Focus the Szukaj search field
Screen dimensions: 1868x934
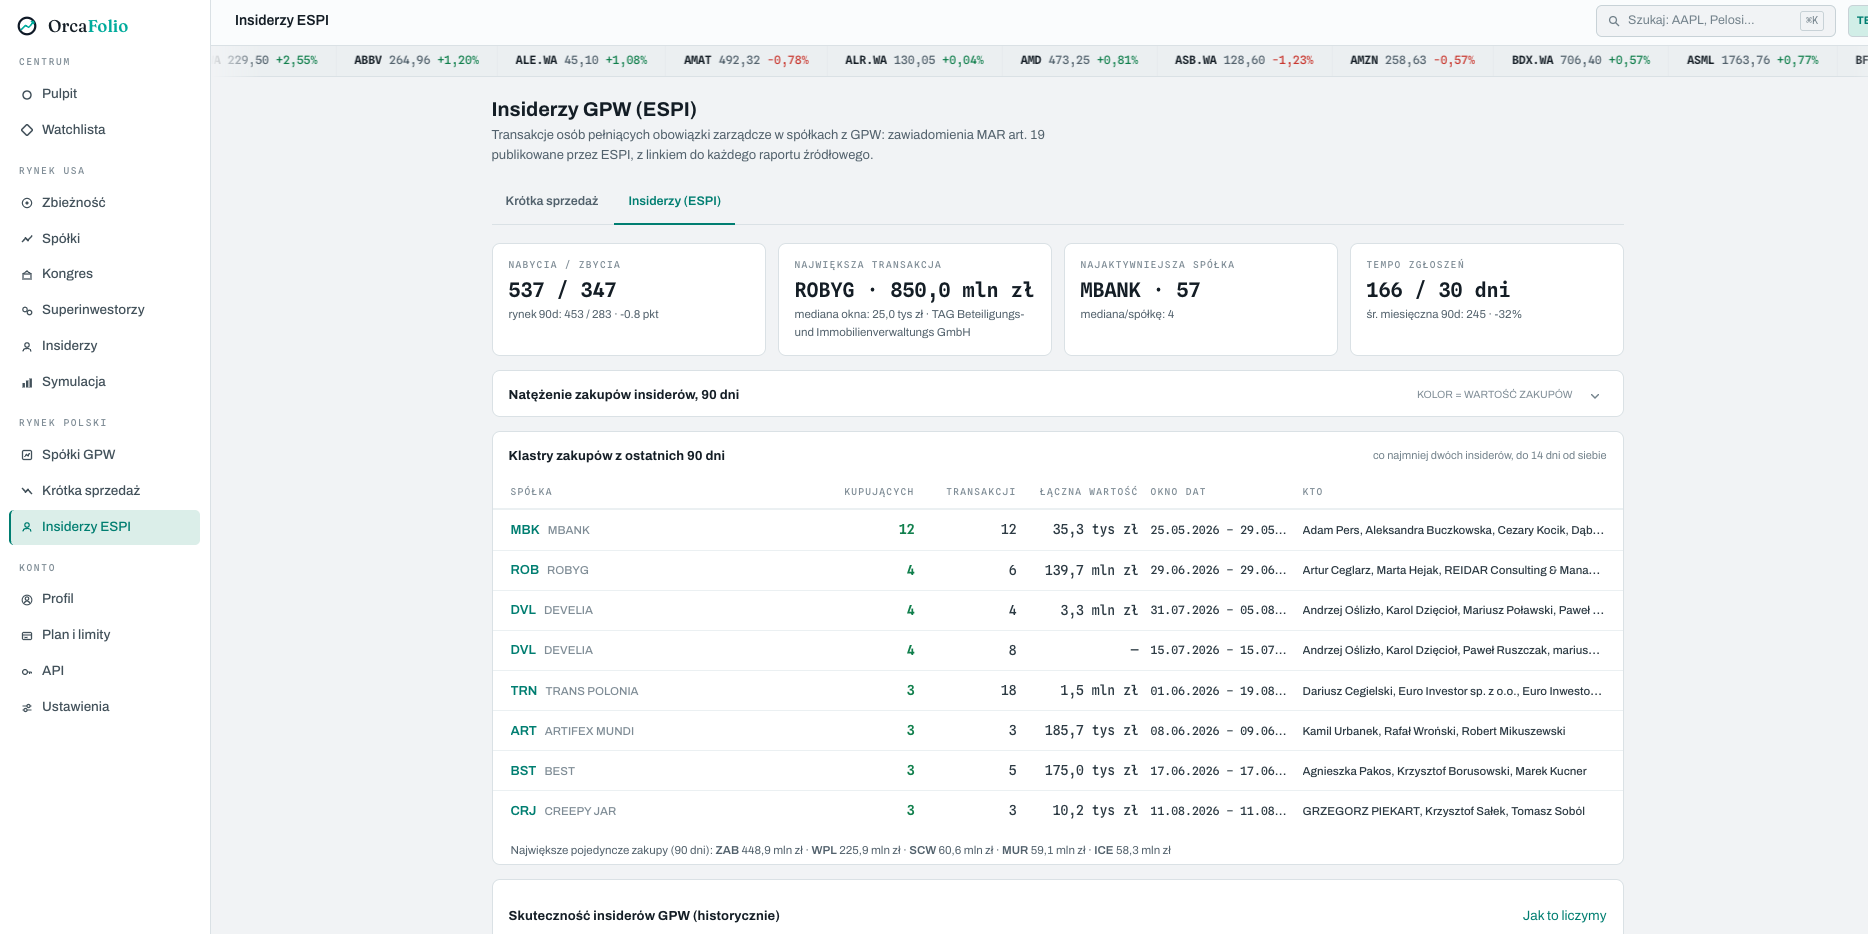tap(1715, 20)
